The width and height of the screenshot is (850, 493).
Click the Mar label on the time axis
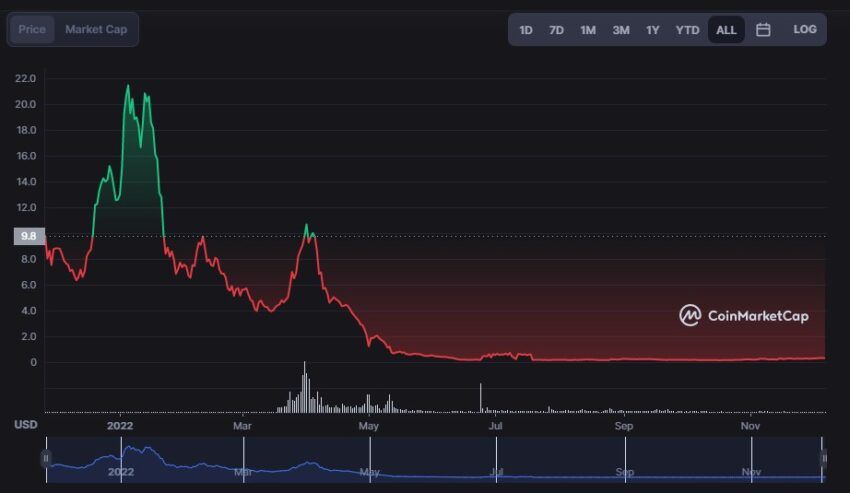coord(242,426)
